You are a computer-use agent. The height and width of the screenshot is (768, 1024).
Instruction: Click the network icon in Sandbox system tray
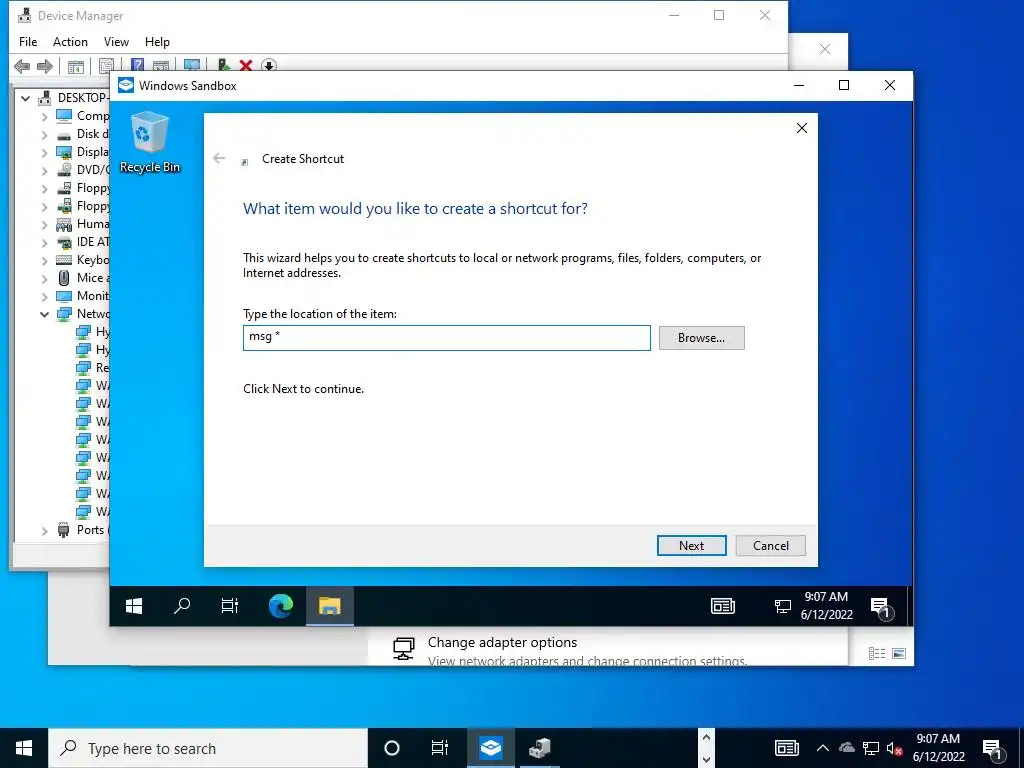tap(782, 606)
